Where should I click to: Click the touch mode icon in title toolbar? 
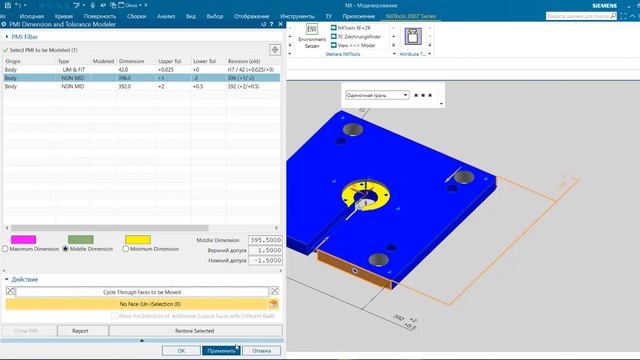[x=93, y=5]
